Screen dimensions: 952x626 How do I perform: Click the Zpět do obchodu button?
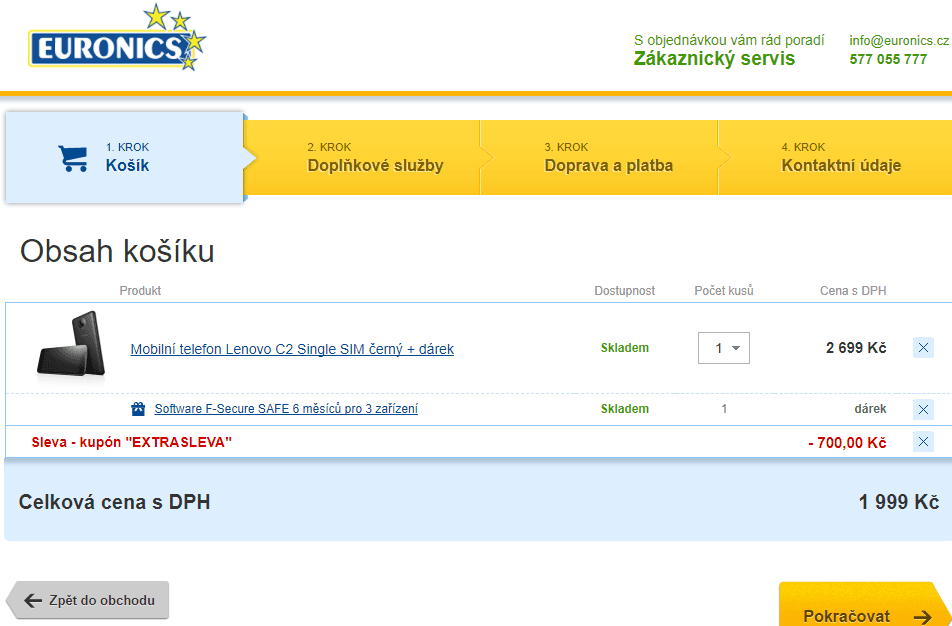(x=88, y=600)
